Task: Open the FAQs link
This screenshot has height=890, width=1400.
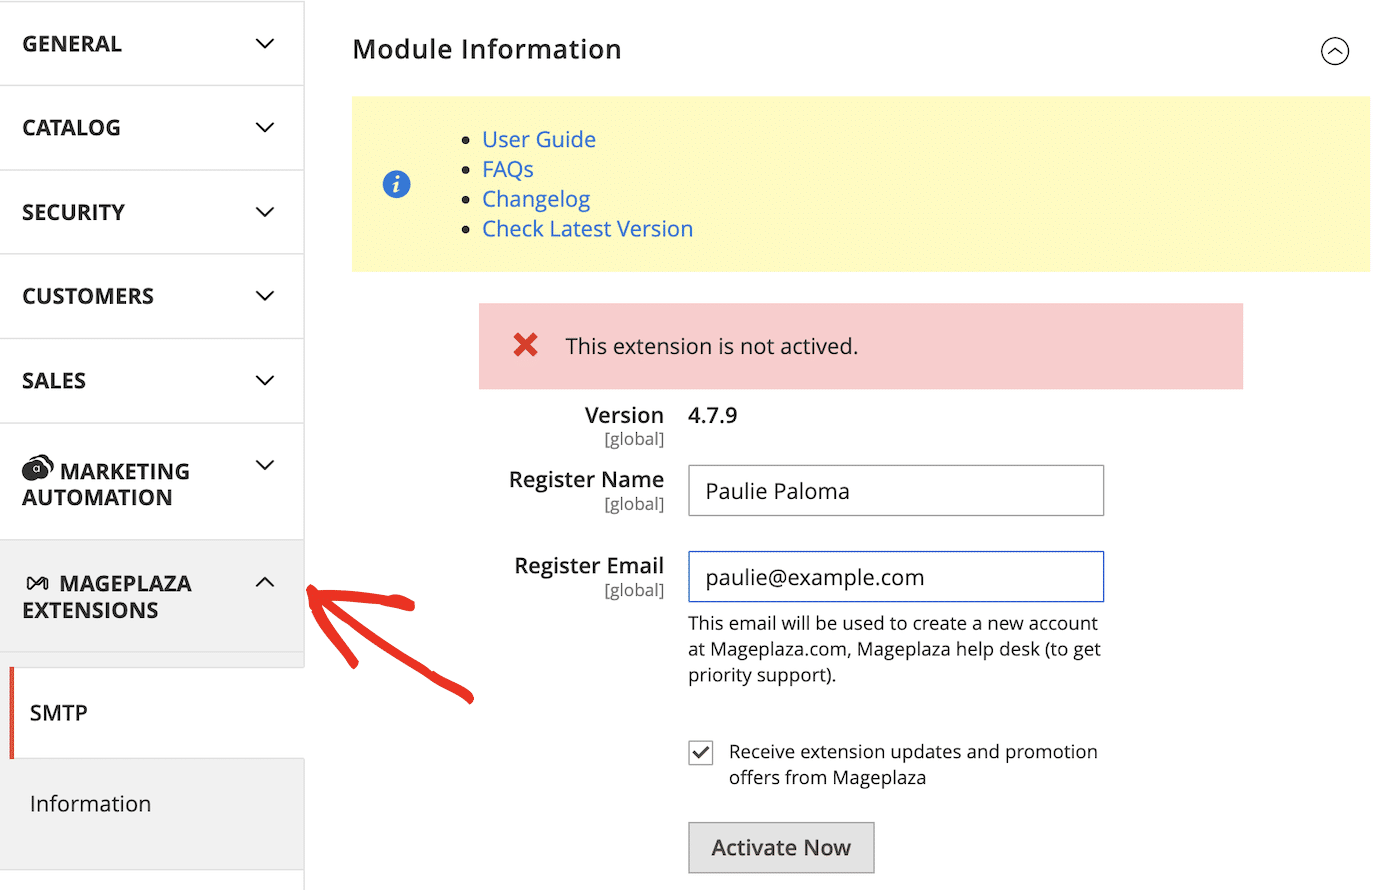Action: pos(507,169)
